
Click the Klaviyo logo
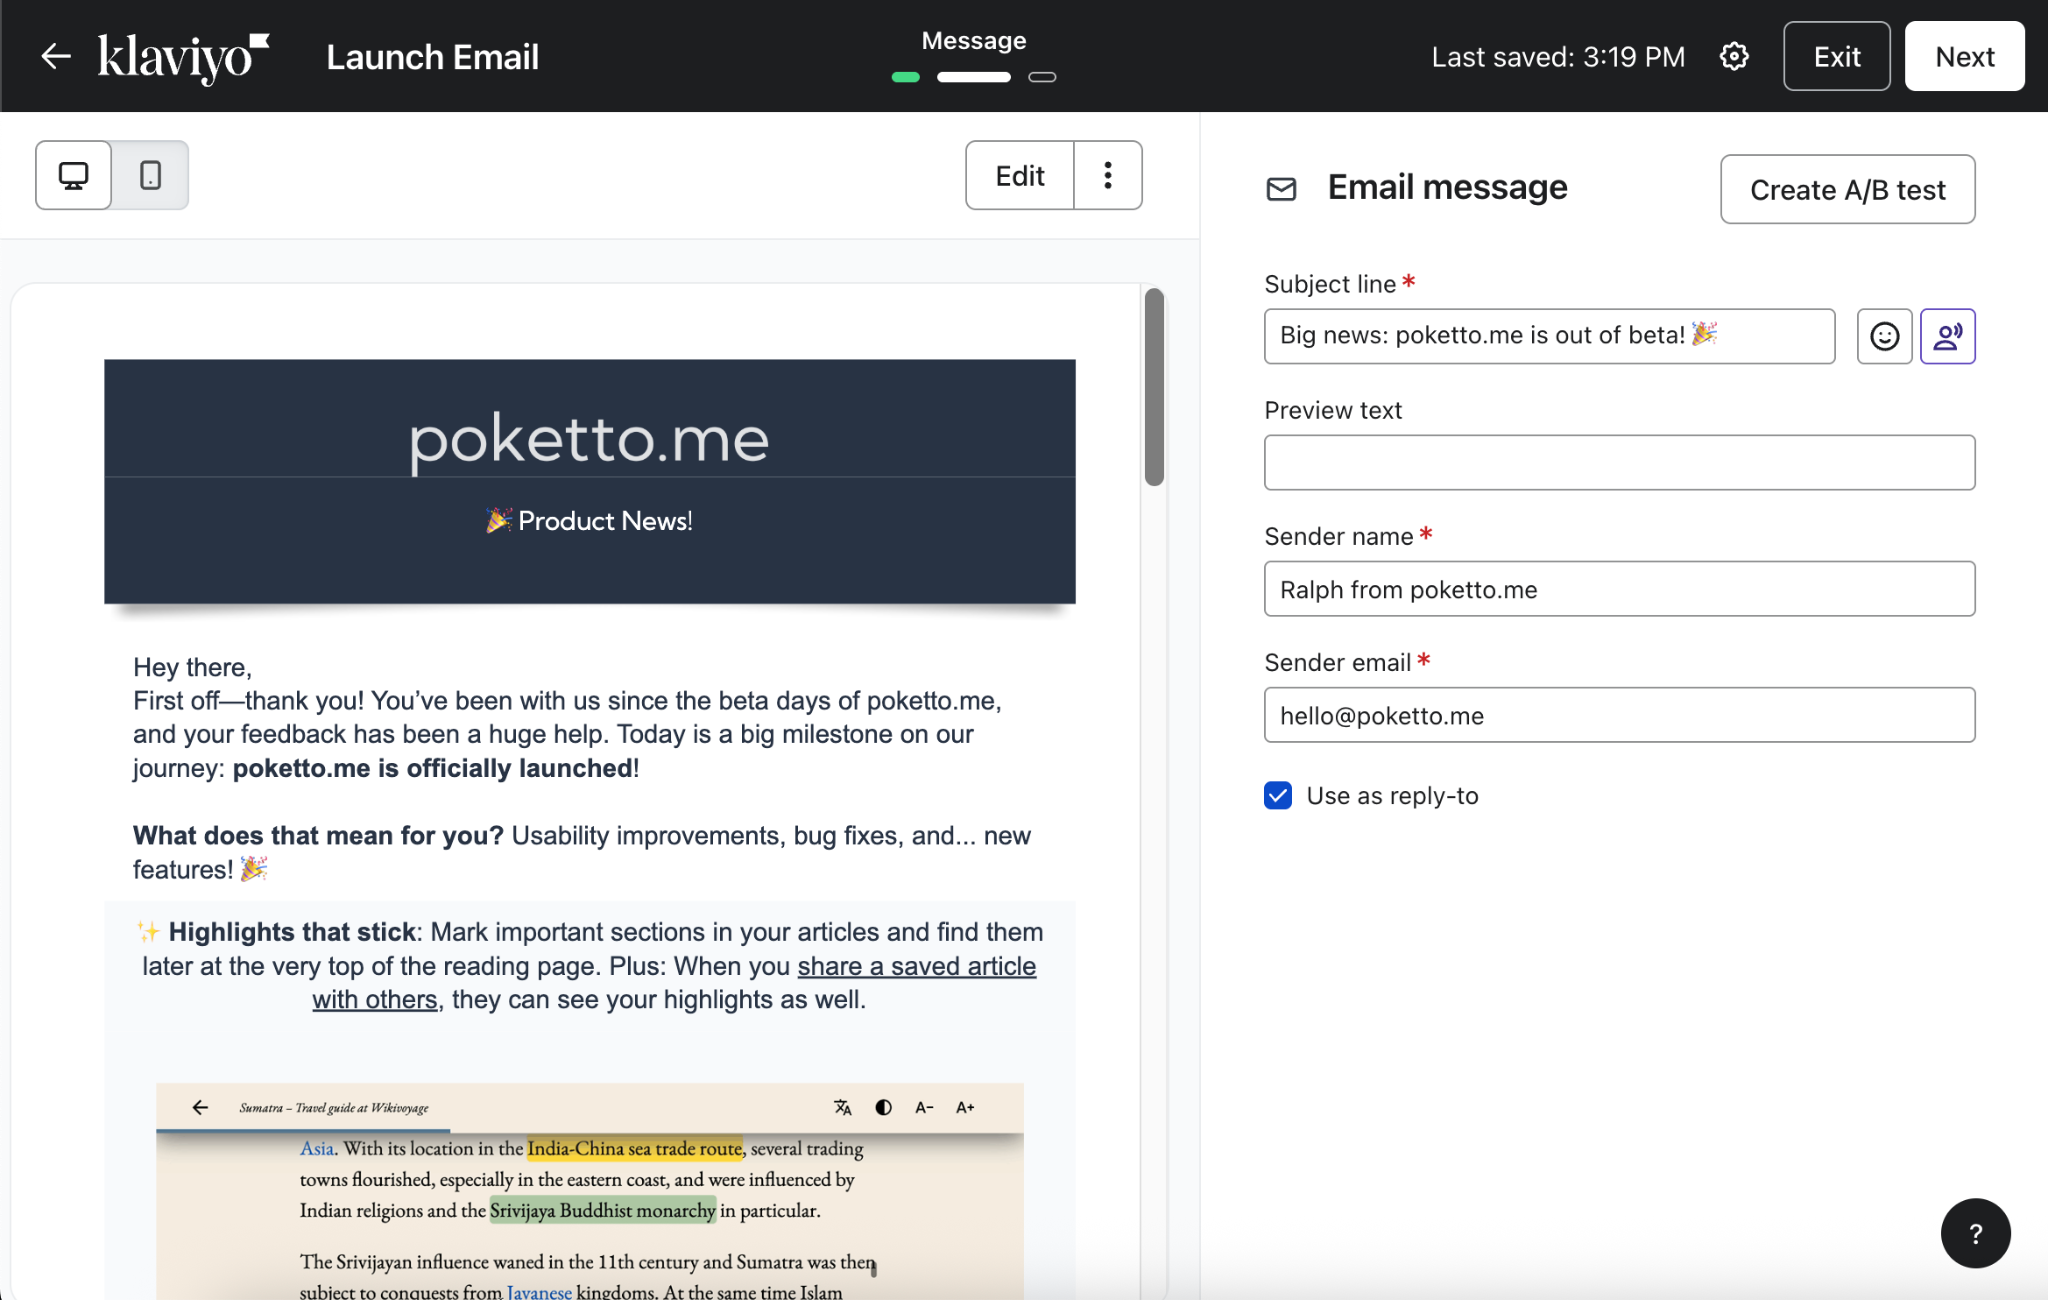tap(183, 57)
